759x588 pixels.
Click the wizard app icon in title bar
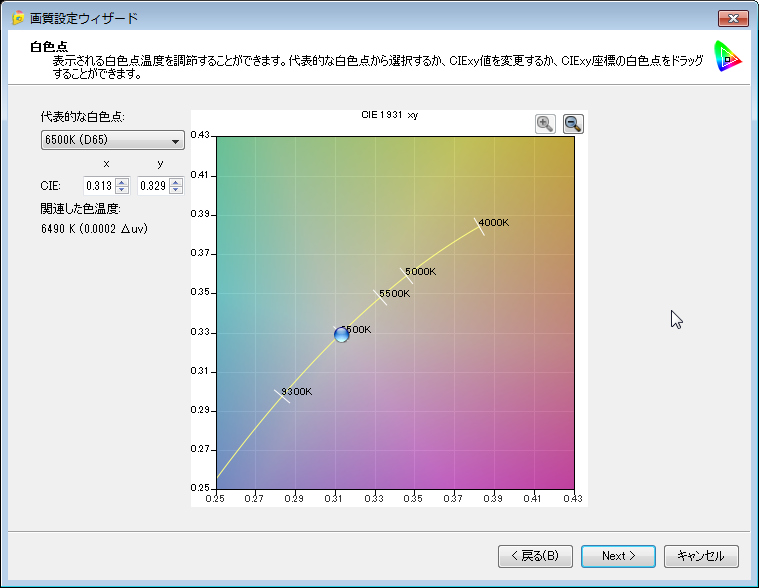coord(17,19)
